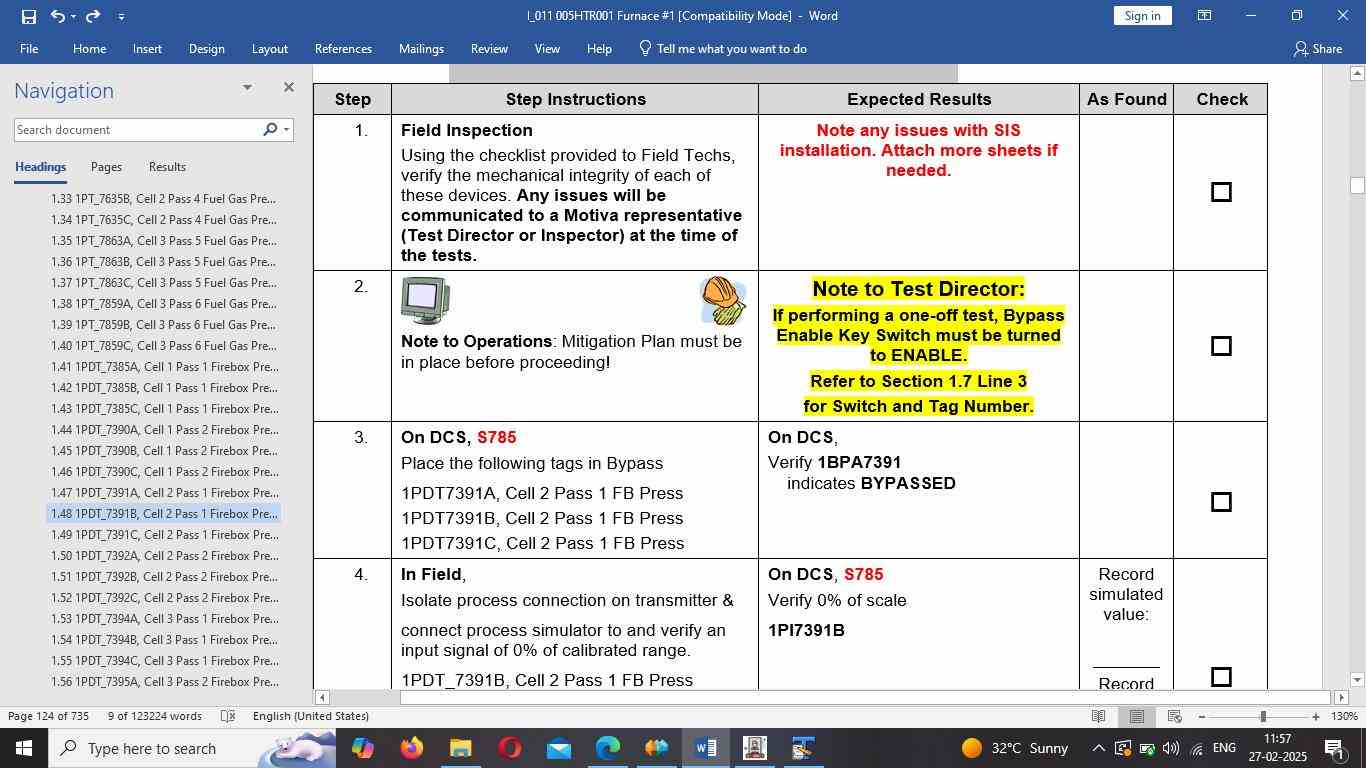The height and width of the screenshot is (768, 1366).
Task: Open the Windows Start menu
Action: point(23,748)
